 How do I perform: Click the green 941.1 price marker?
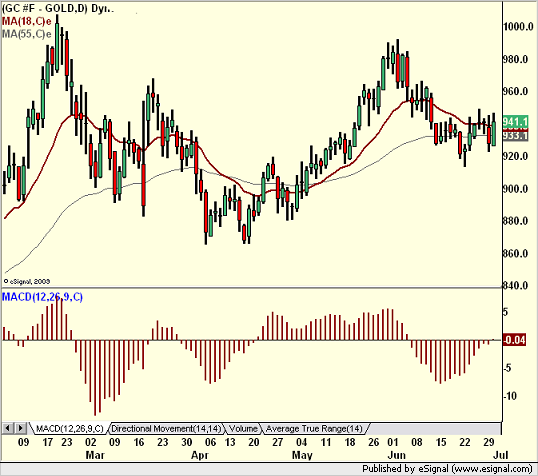pos(515,121)
